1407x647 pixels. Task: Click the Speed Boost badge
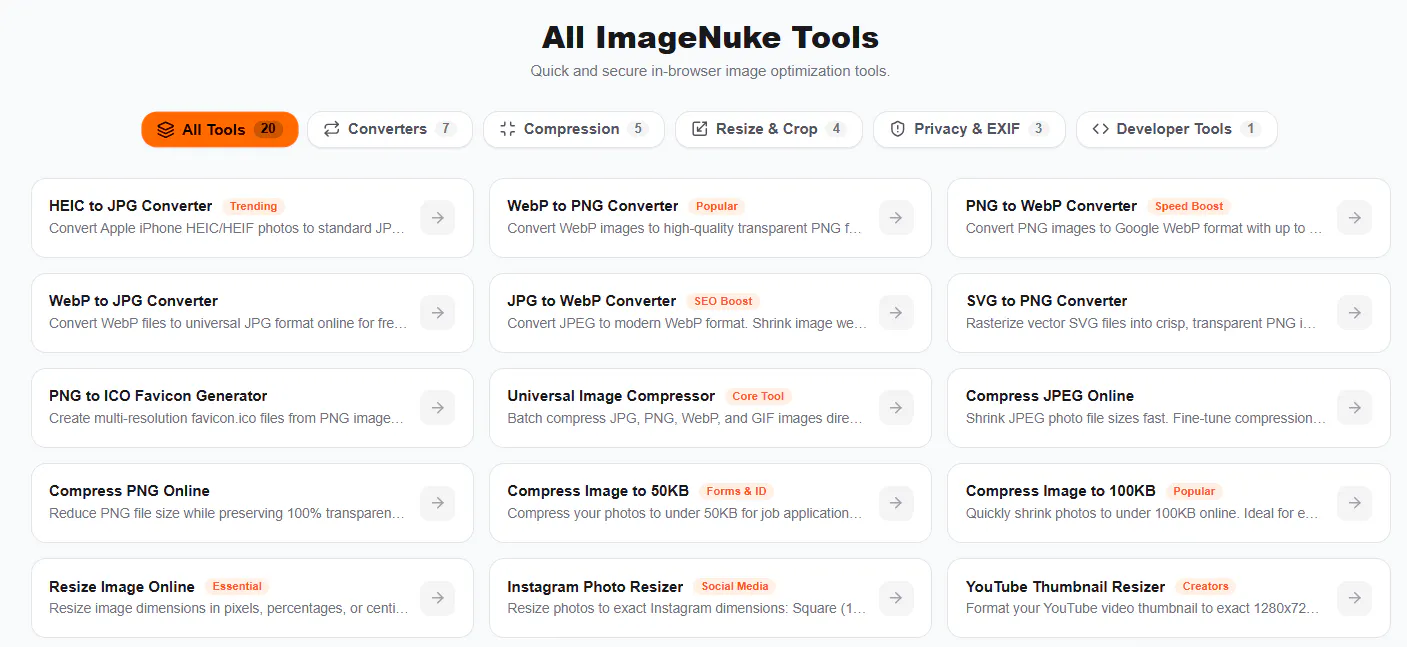tap(1189, 206)
